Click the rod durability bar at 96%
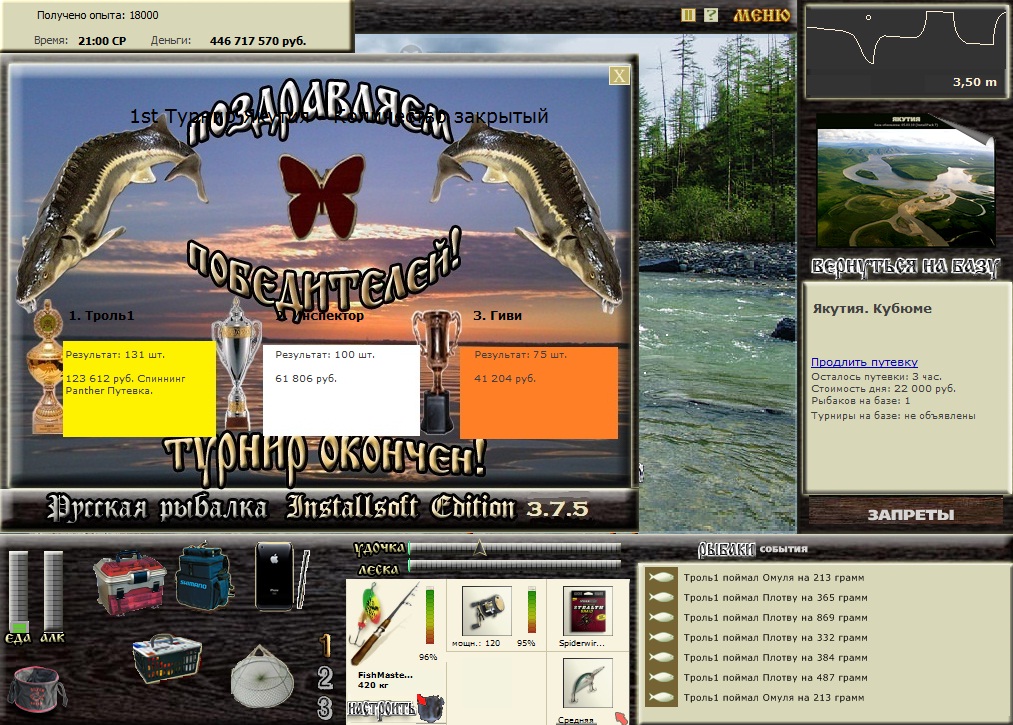The height and width of the screenshot is (725, 1013). 430,616
